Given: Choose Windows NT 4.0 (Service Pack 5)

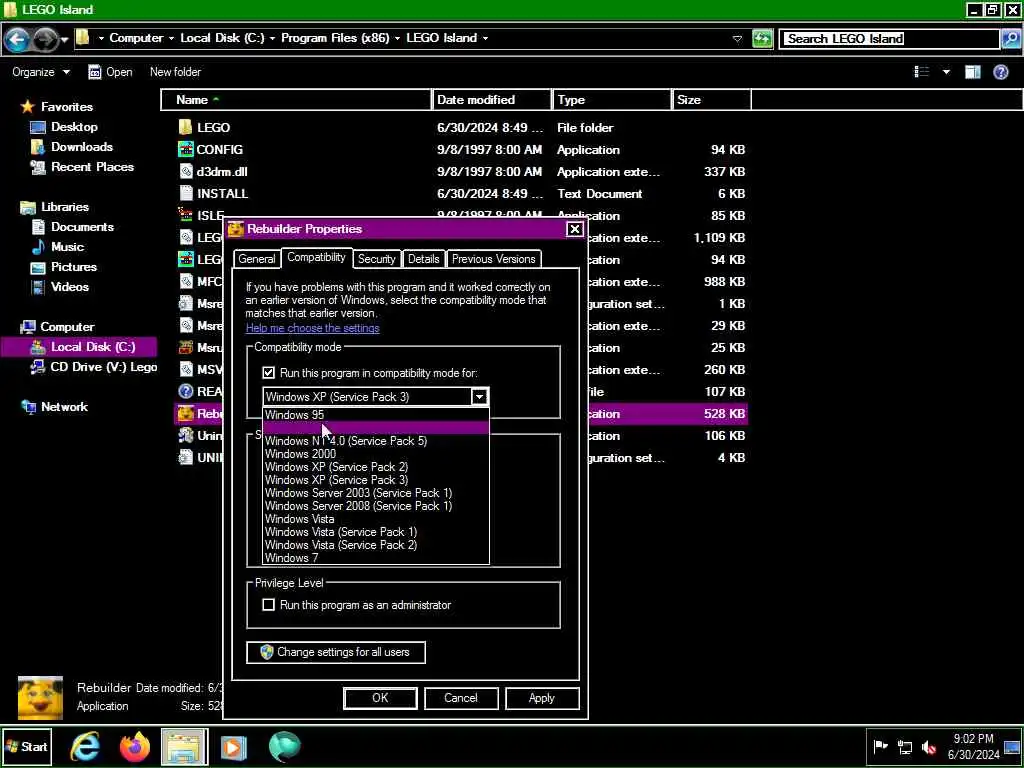Looking at the screenshot, I should pyautogui.click(x=376, y=441).
